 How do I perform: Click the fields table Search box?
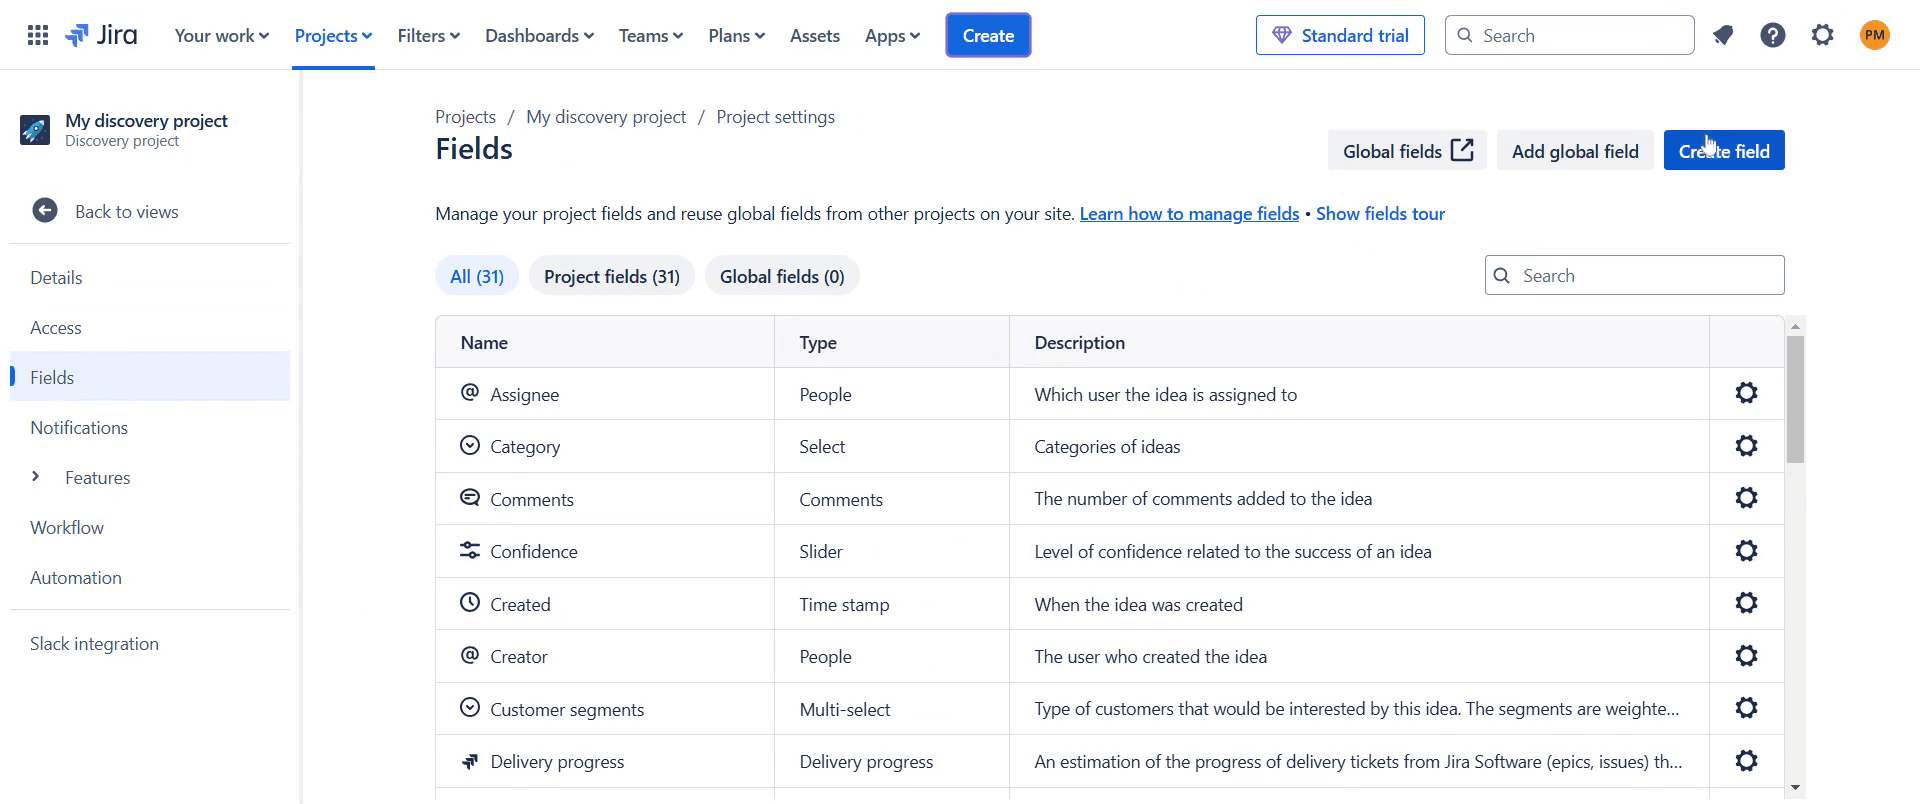[x=1646, y=276]
